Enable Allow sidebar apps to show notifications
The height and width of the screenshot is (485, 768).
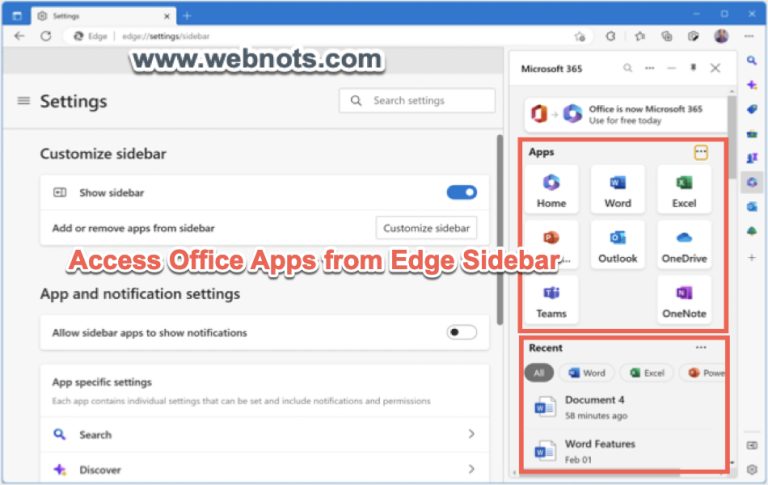(461, 332)
